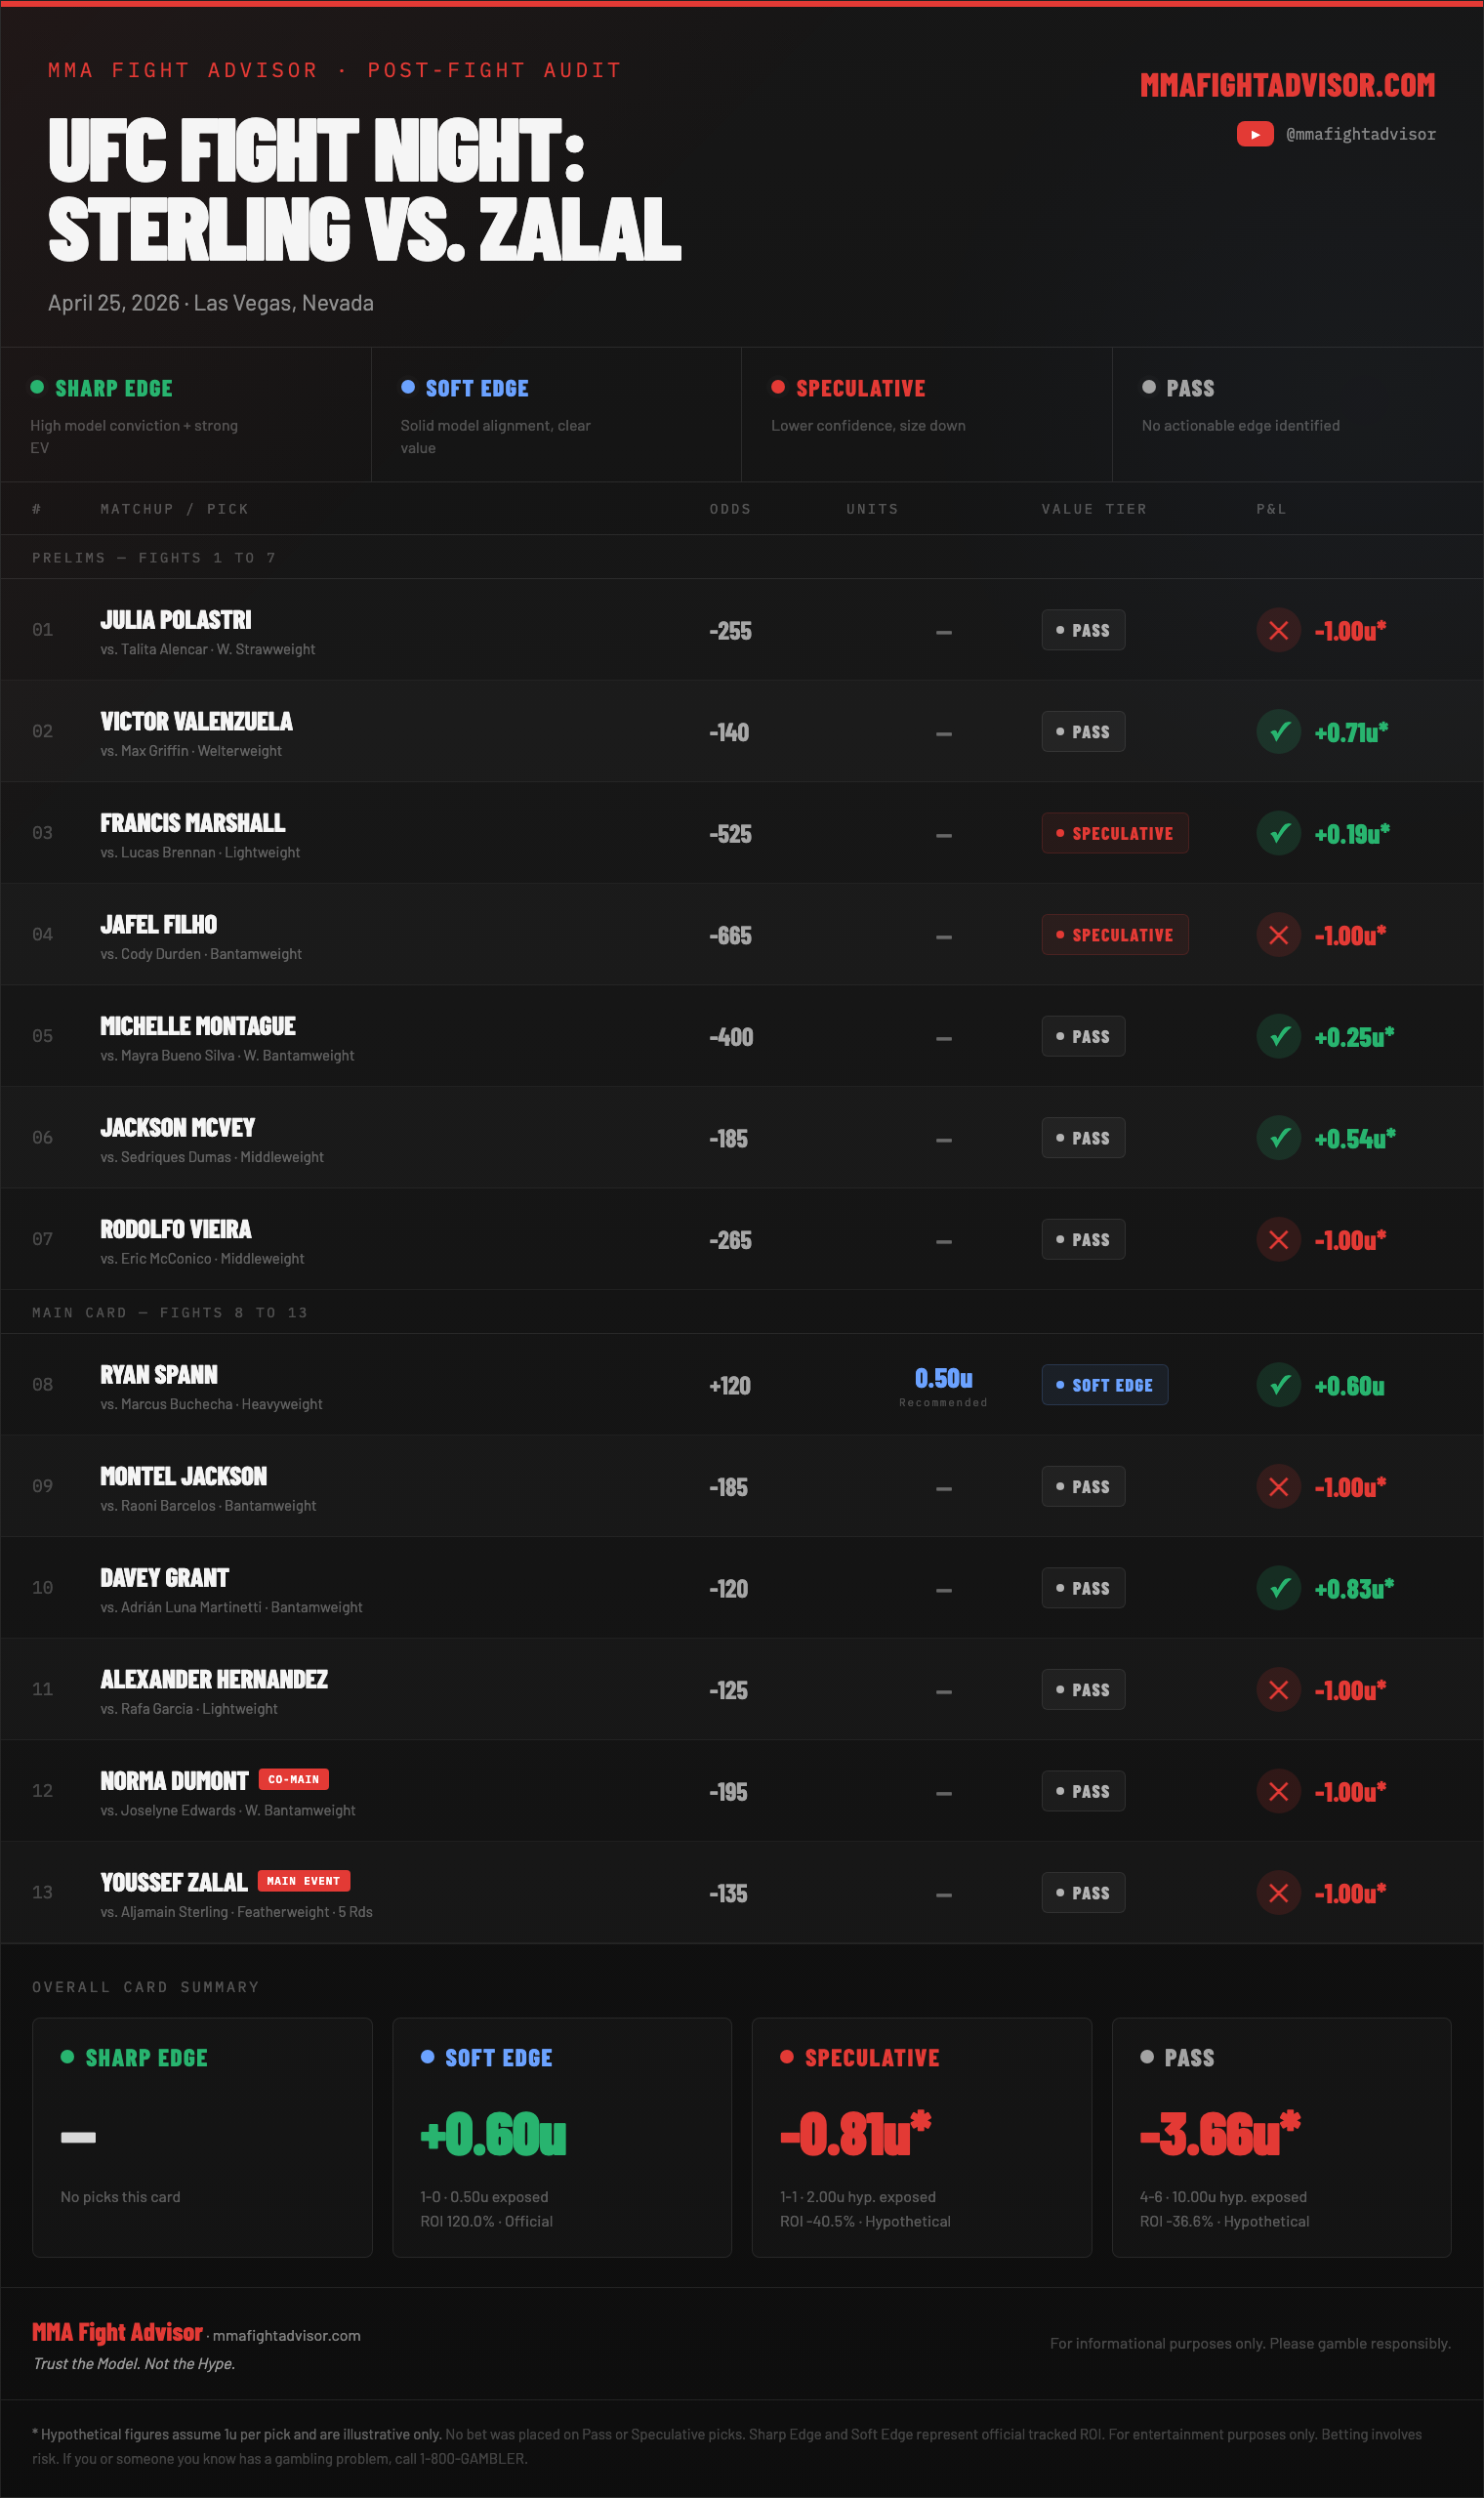Open the MMAFIGHTADVISOR.COM header link
The height and width of the screenshot is (2498, 1484).
coord(1287,86)
